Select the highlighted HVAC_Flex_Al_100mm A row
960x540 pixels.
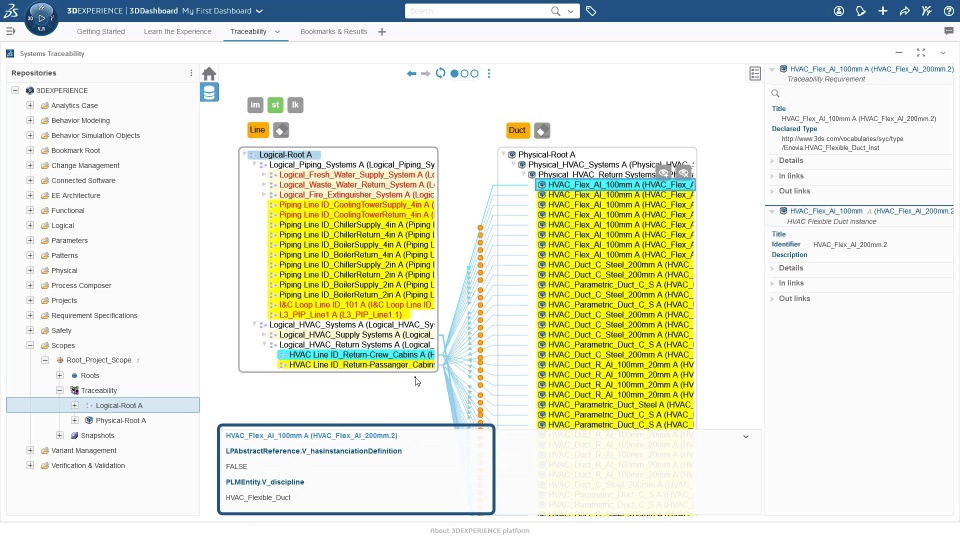click(615, 184)
